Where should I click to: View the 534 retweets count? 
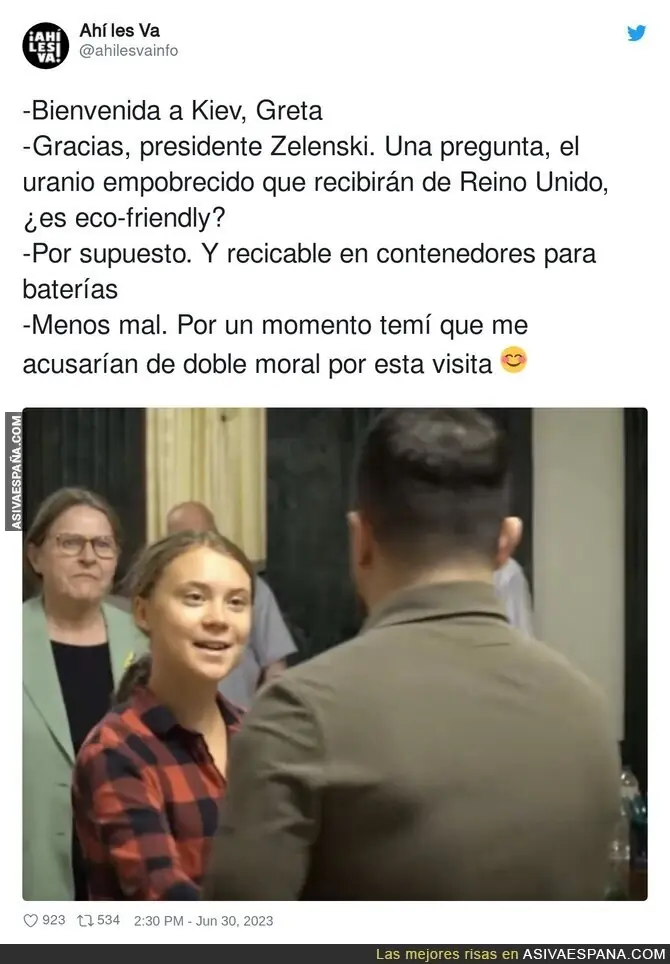(x=108, y=920)
